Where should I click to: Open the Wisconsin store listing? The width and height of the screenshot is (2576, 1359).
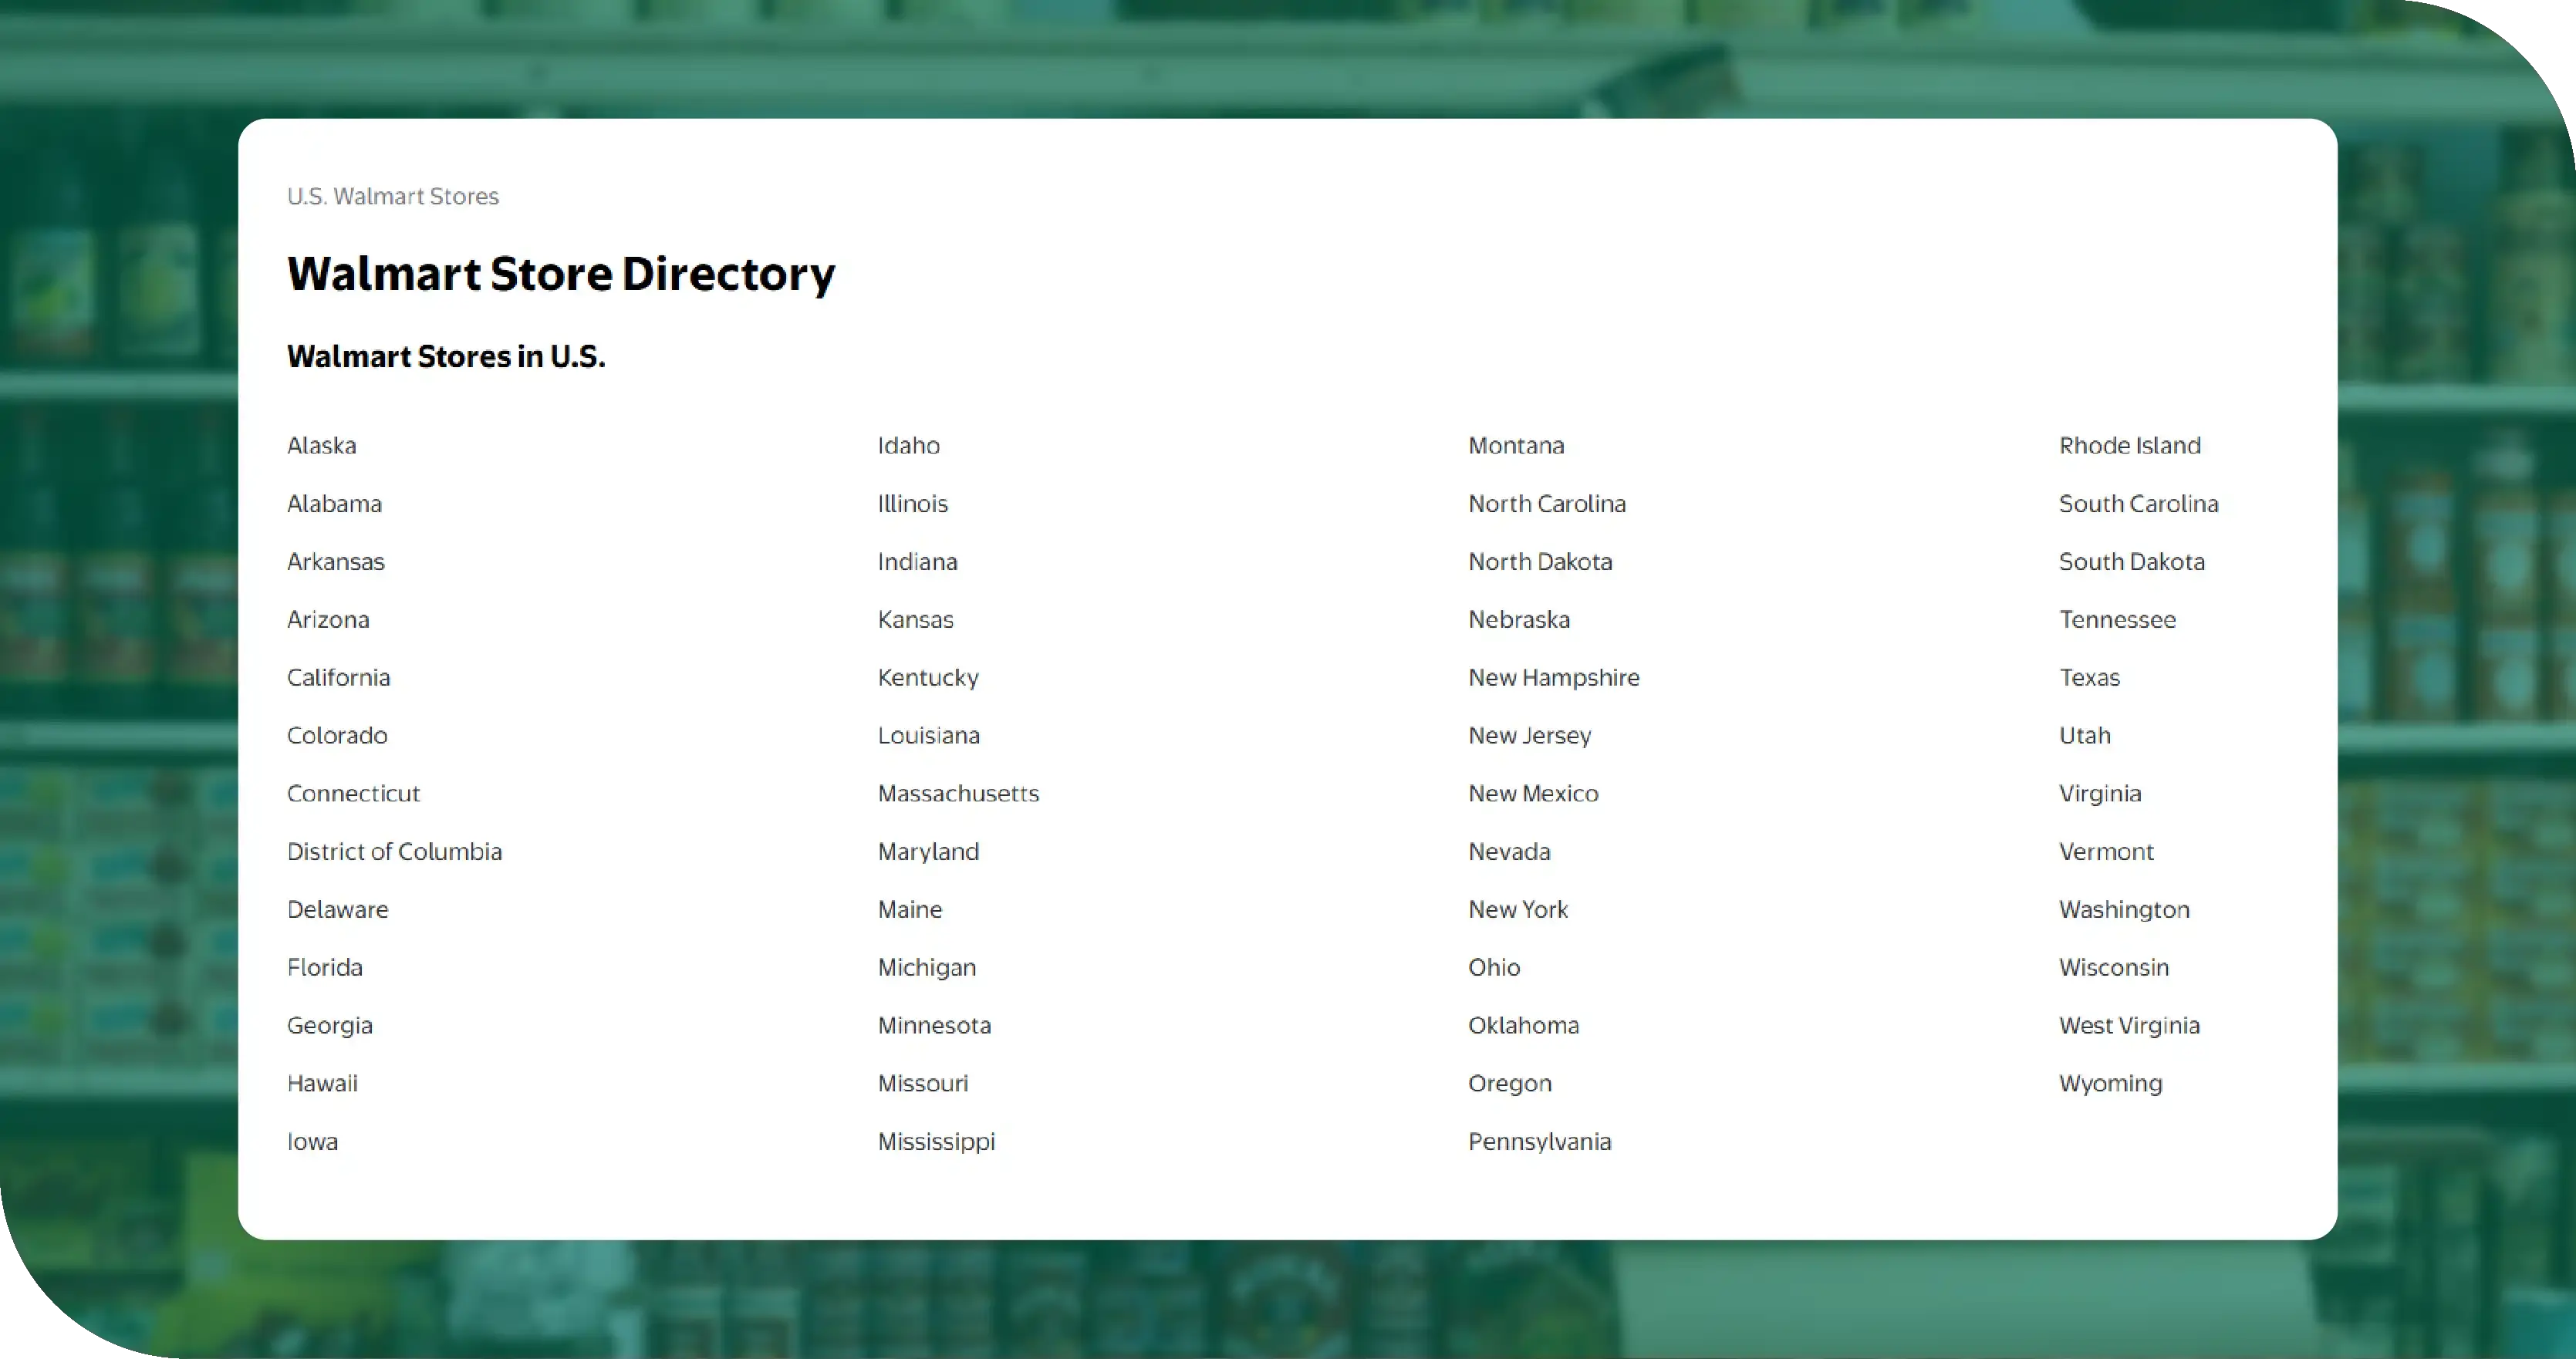point(2114,967)
